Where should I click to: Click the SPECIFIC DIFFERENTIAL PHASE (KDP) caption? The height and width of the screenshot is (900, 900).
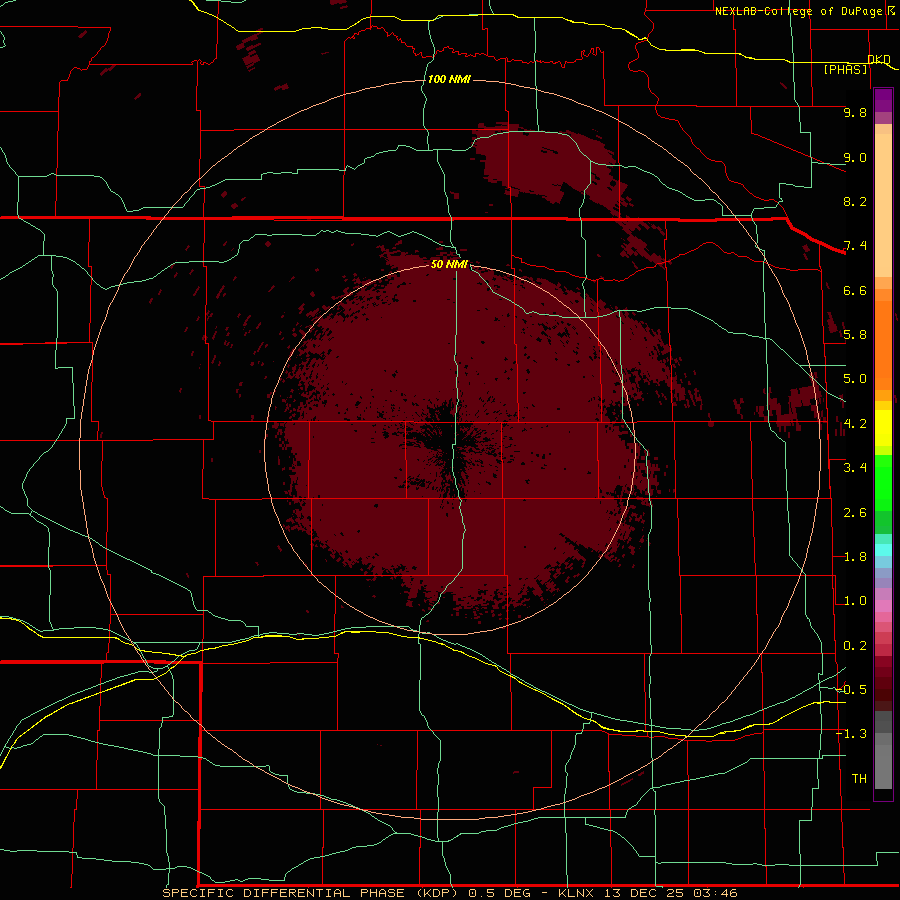point(310,893)
